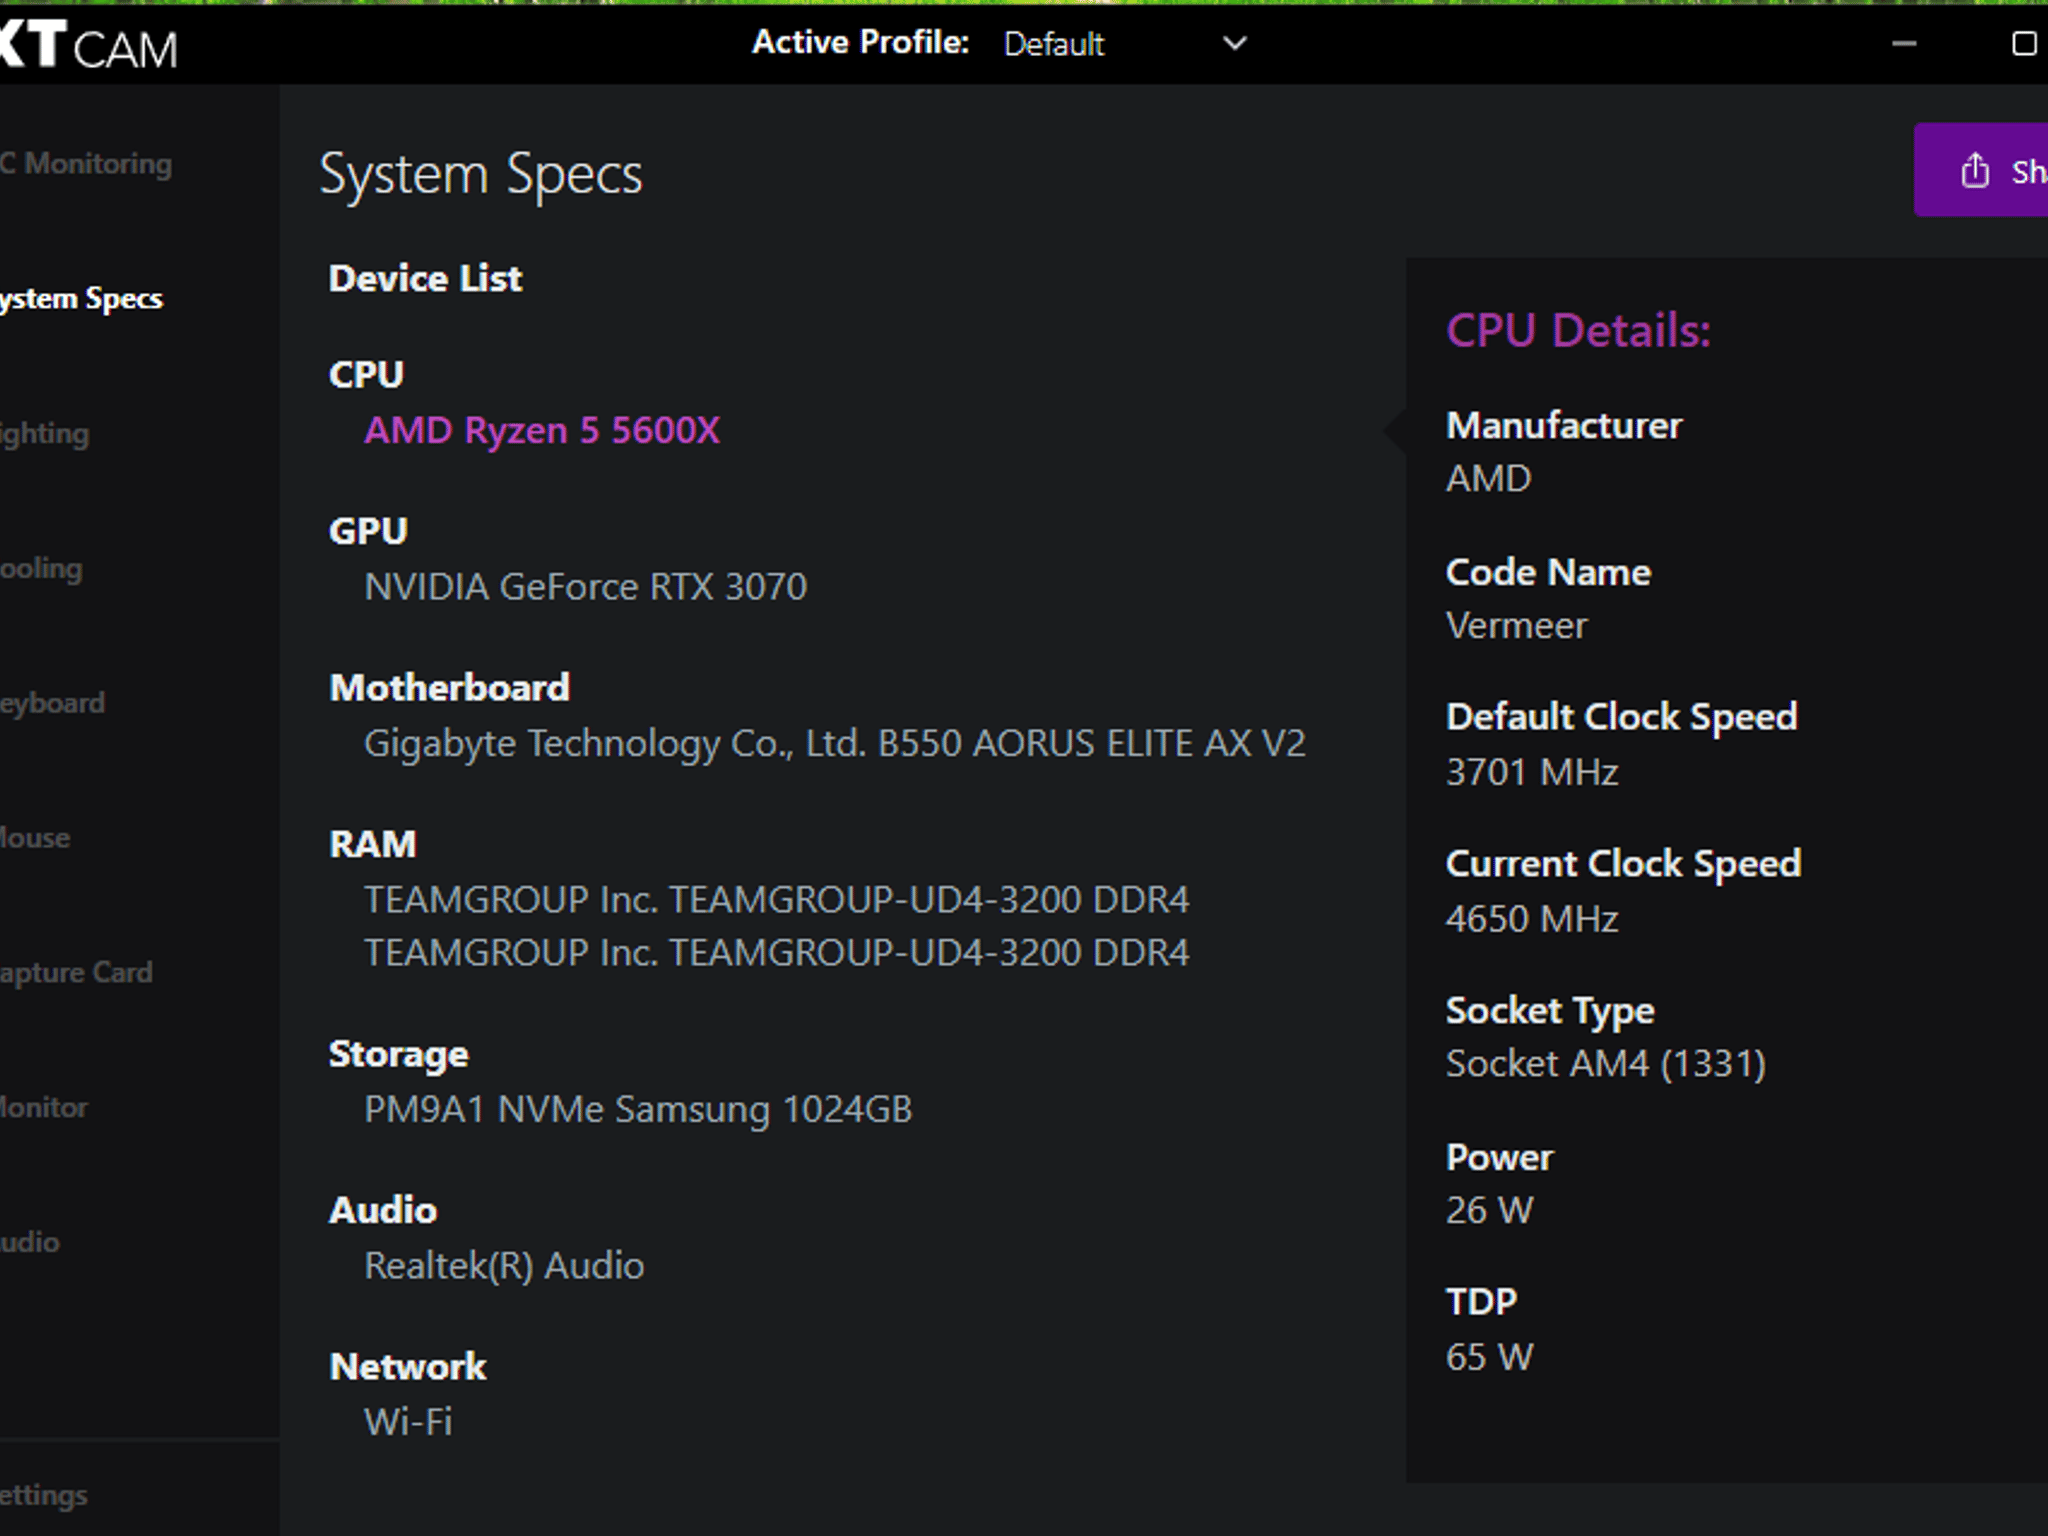Go to the Lighting sidebar section
Screen dimensions: 2048x1536
(45, 434)
